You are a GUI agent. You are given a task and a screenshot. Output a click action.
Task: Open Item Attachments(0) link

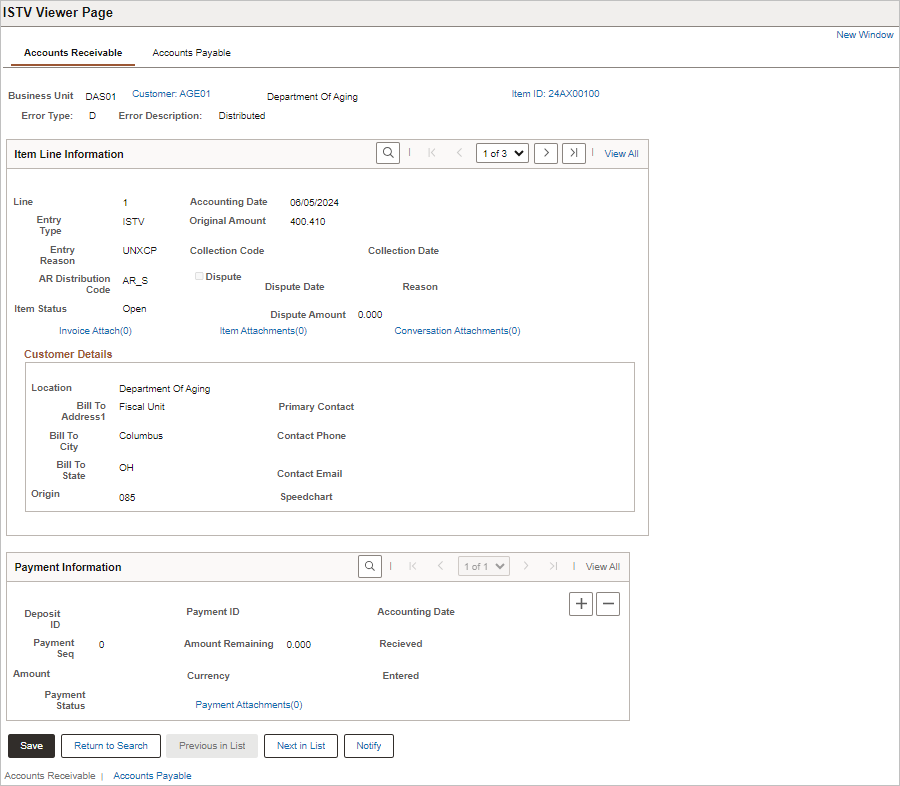tap(263, 331)
